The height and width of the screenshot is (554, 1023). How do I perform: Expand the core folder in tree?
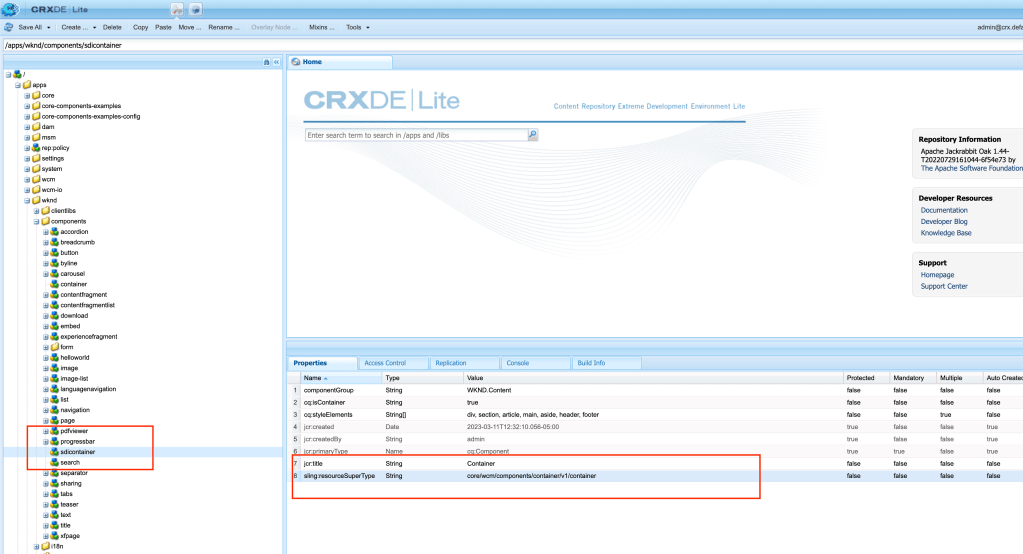(27, 95)
